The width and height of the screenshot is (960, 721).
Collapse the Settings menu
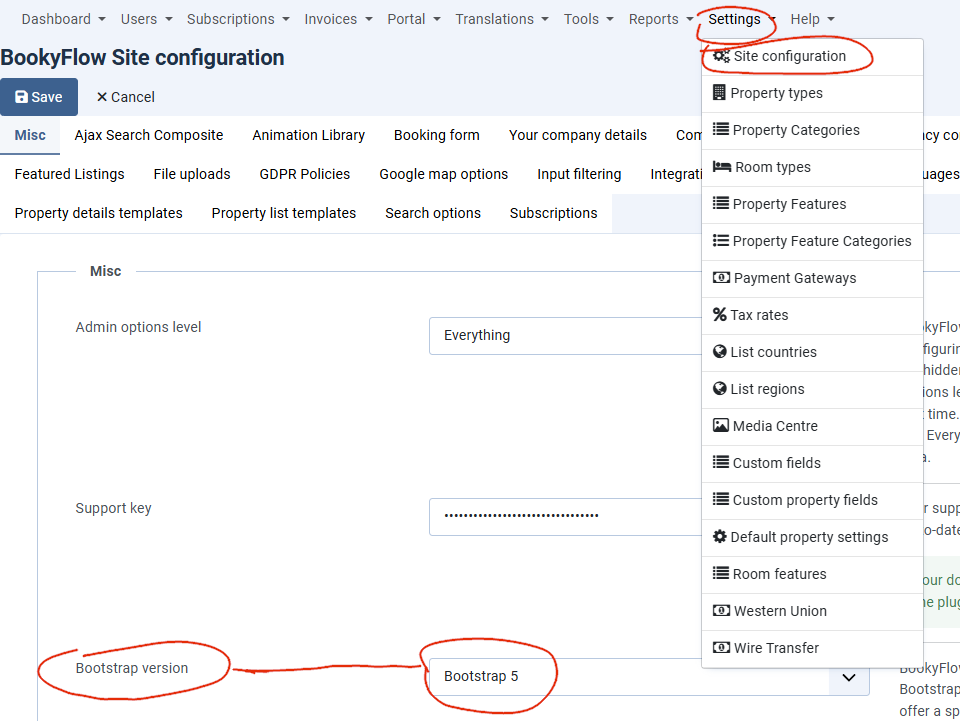(x=742, y=19)
